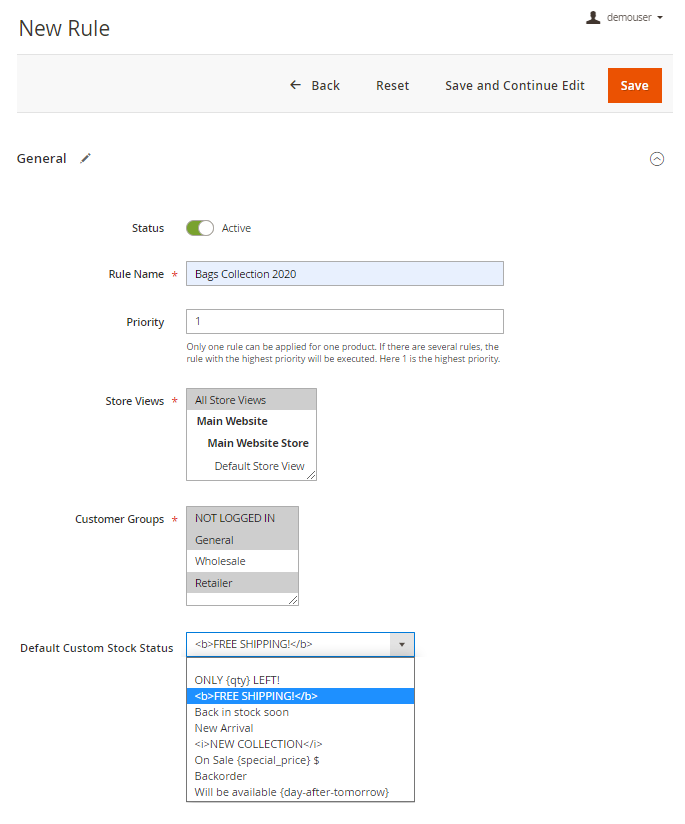Go Back using the arrow button
685x824 pixels.
coord(314,85)
